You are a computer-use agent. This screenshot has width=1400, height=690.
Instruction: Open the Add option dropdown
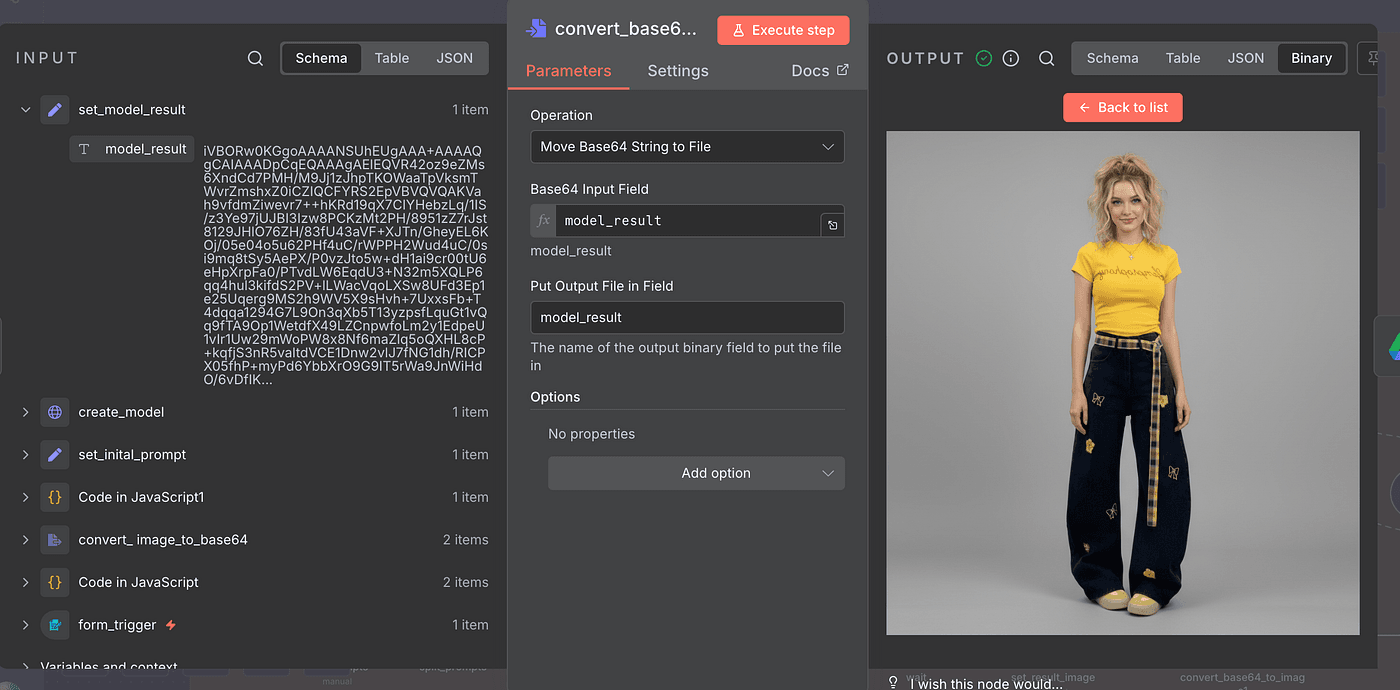click(696, 473)
